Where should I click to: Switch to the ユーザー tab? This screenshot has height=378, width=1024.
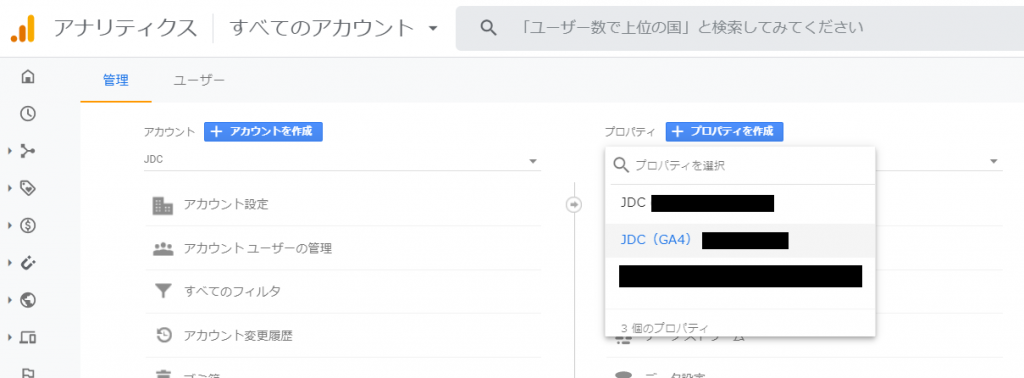(199, 80)
